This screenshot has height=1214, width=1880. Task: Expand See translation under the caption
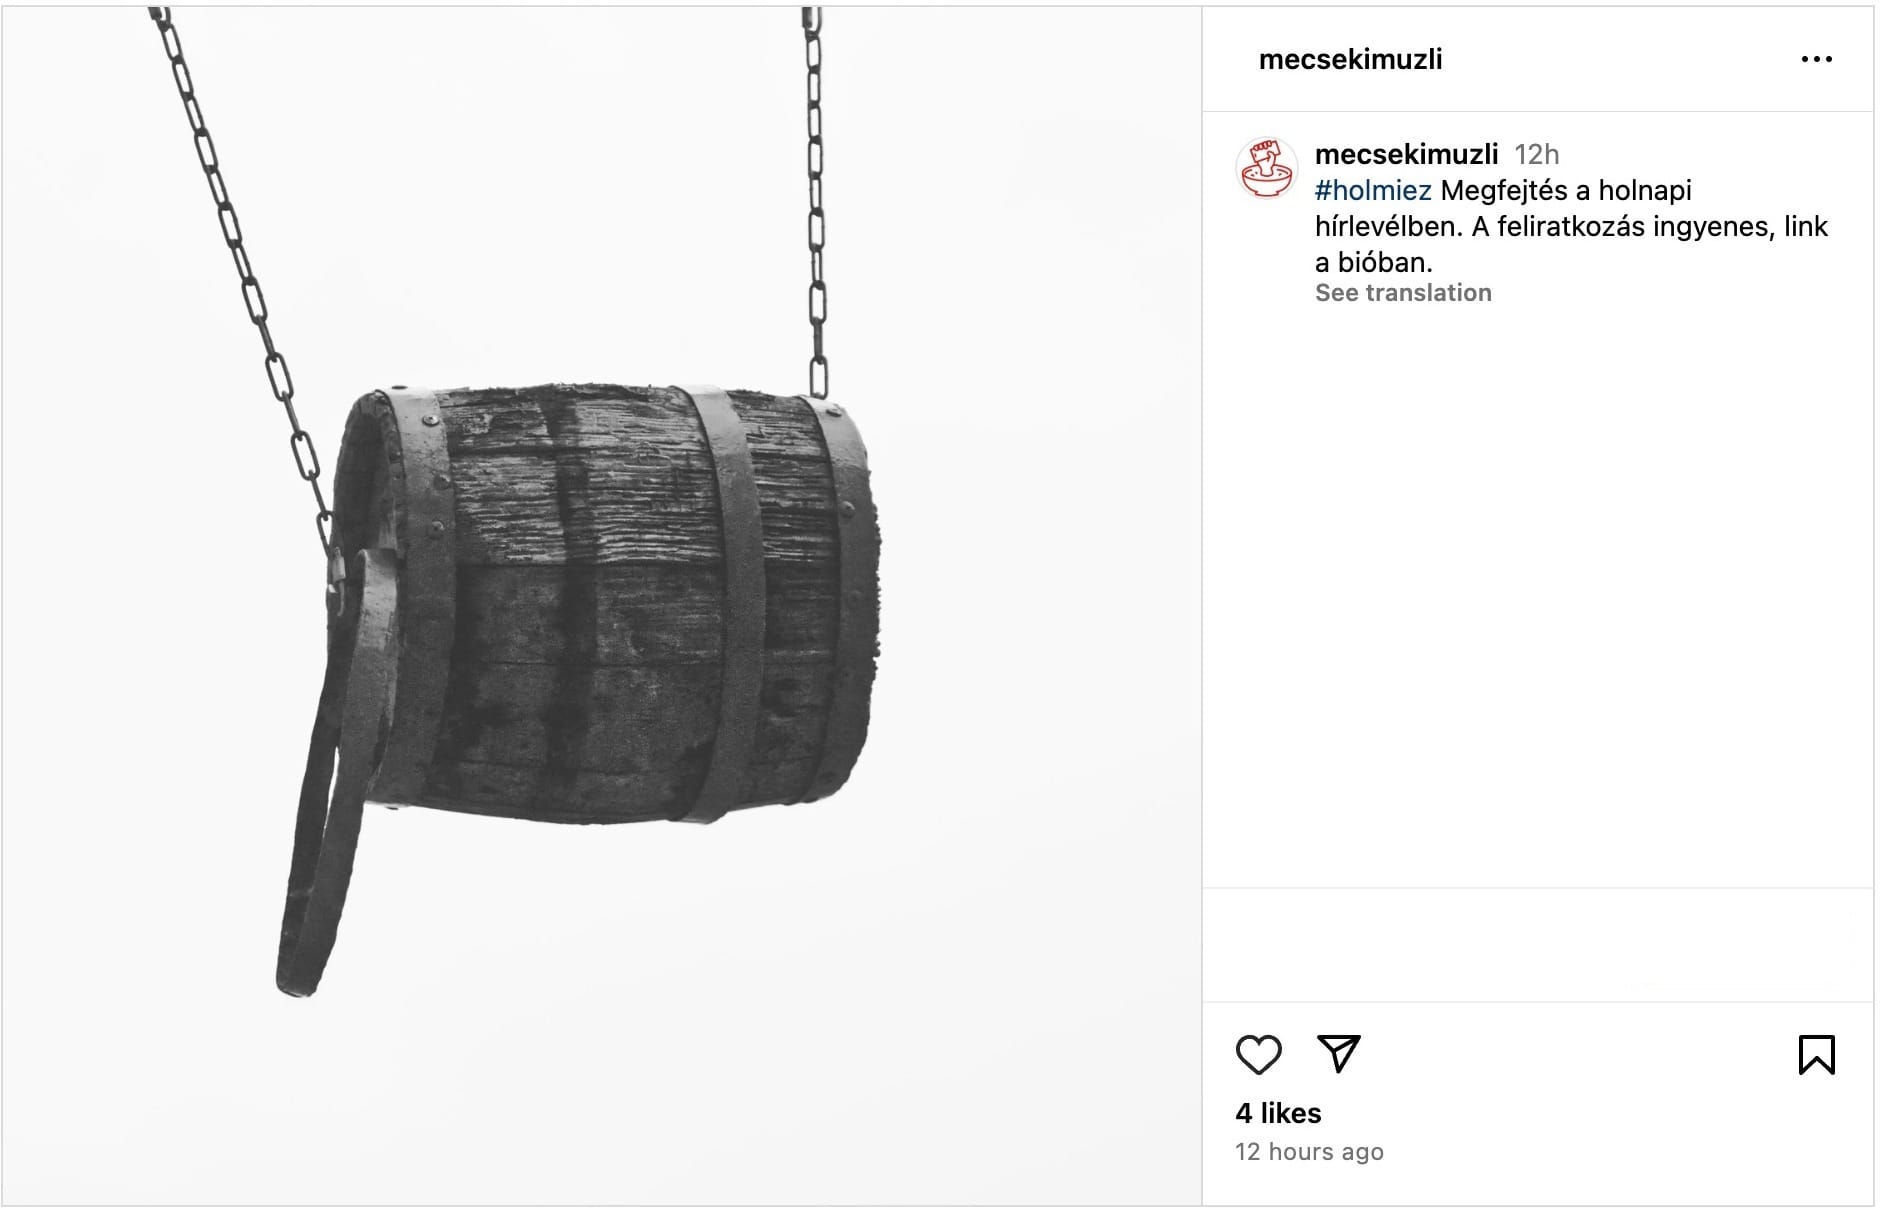coord(1402,293)
